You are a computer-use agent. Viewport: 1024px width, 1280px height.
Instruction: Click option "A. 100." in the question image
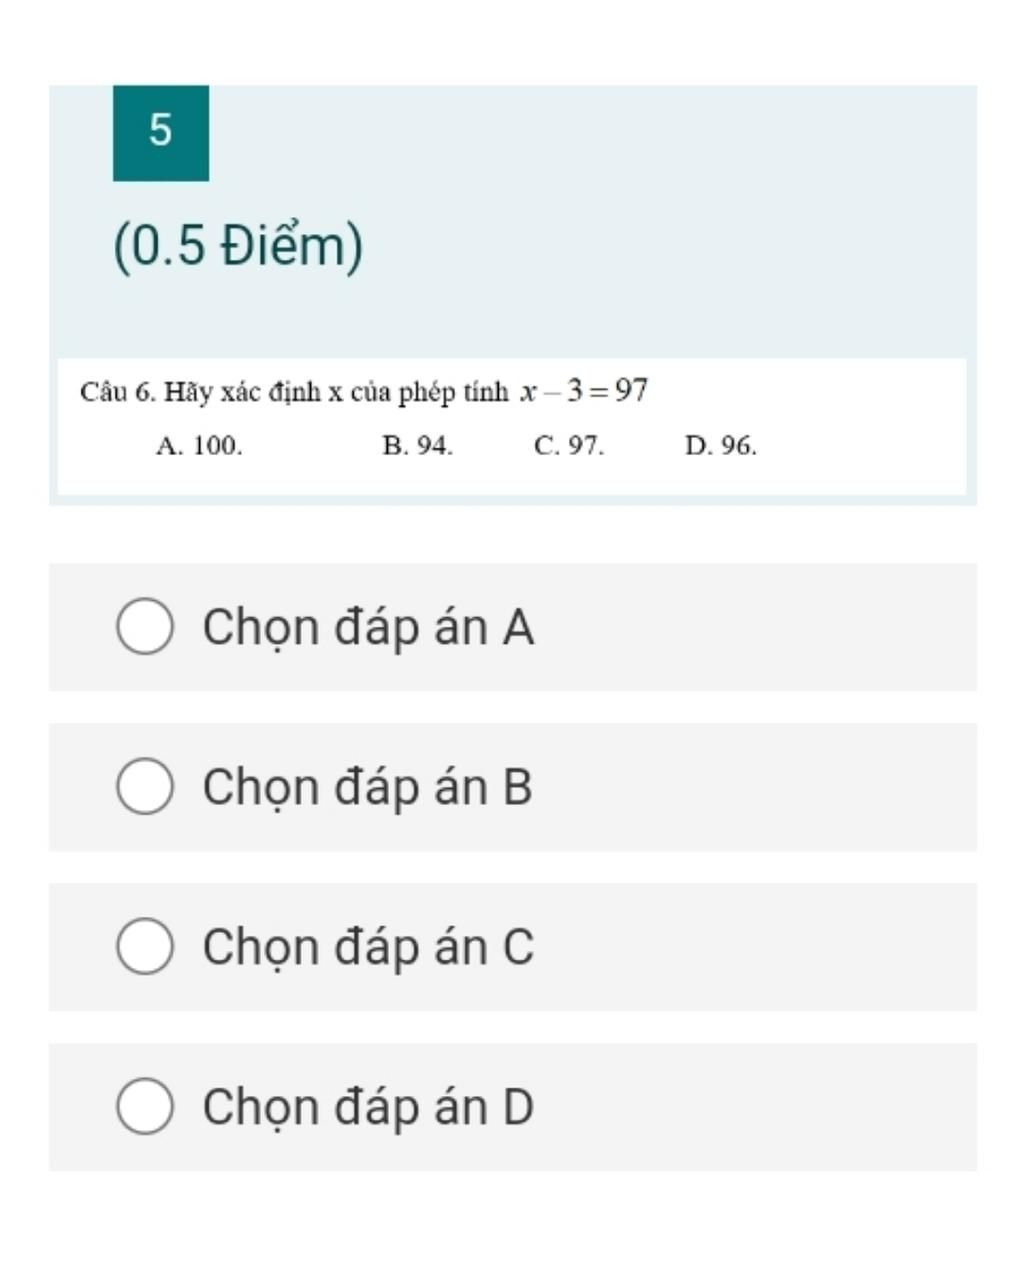199,446
